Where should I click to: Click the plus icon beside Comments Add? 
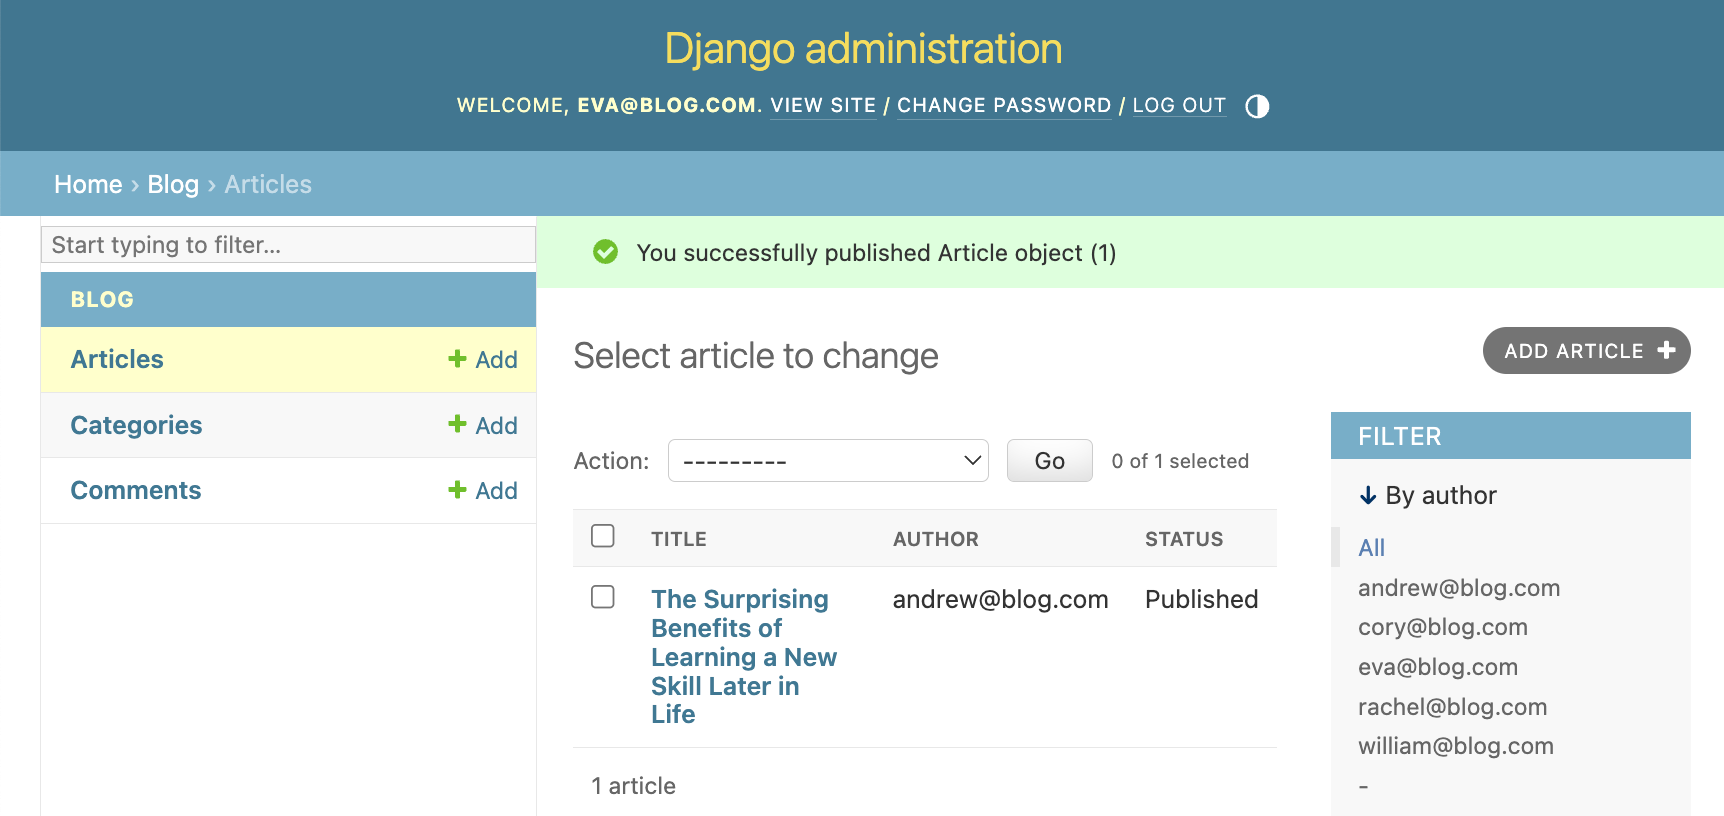tap(457, 489)
